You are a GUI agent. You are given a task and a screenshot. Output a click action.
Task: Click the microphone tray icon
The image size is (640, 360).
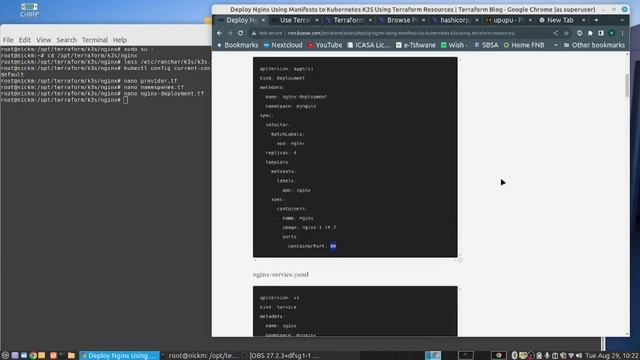[547, 356]
